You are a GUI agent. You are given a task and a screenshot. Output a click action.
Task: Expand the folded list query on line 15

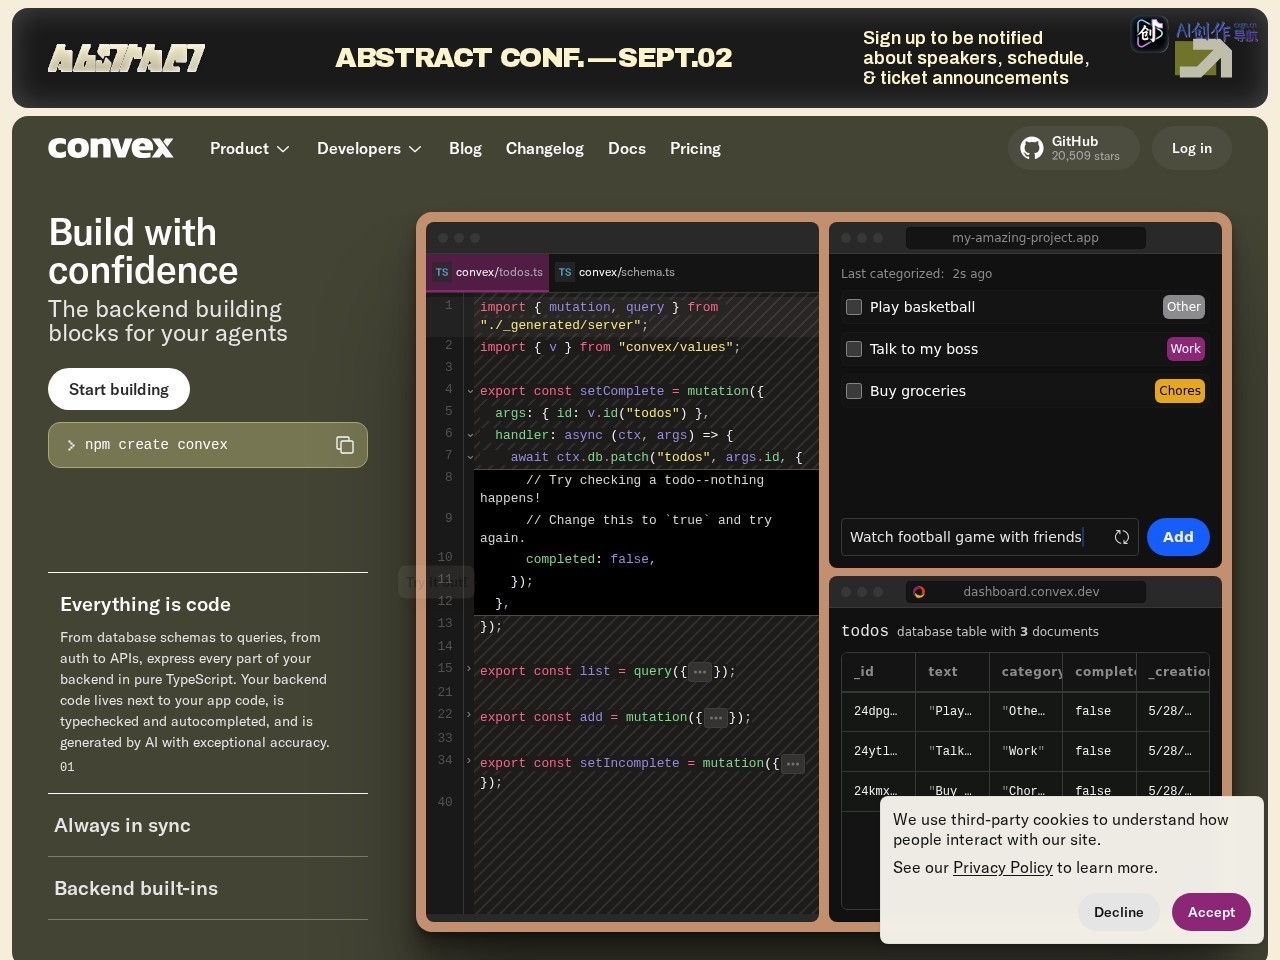coord(470,669)
